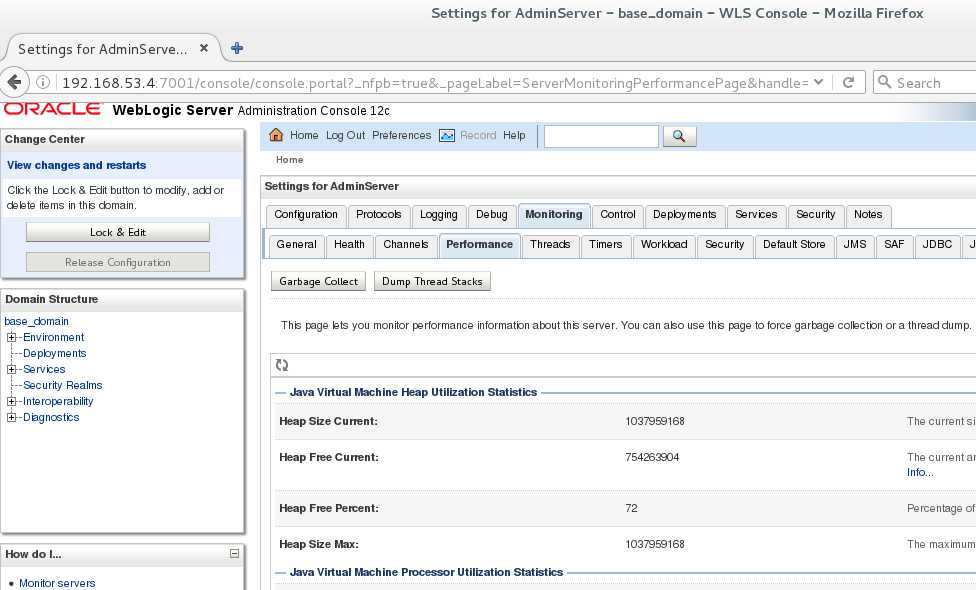Click the Release Configuration button

click(118, 262)
